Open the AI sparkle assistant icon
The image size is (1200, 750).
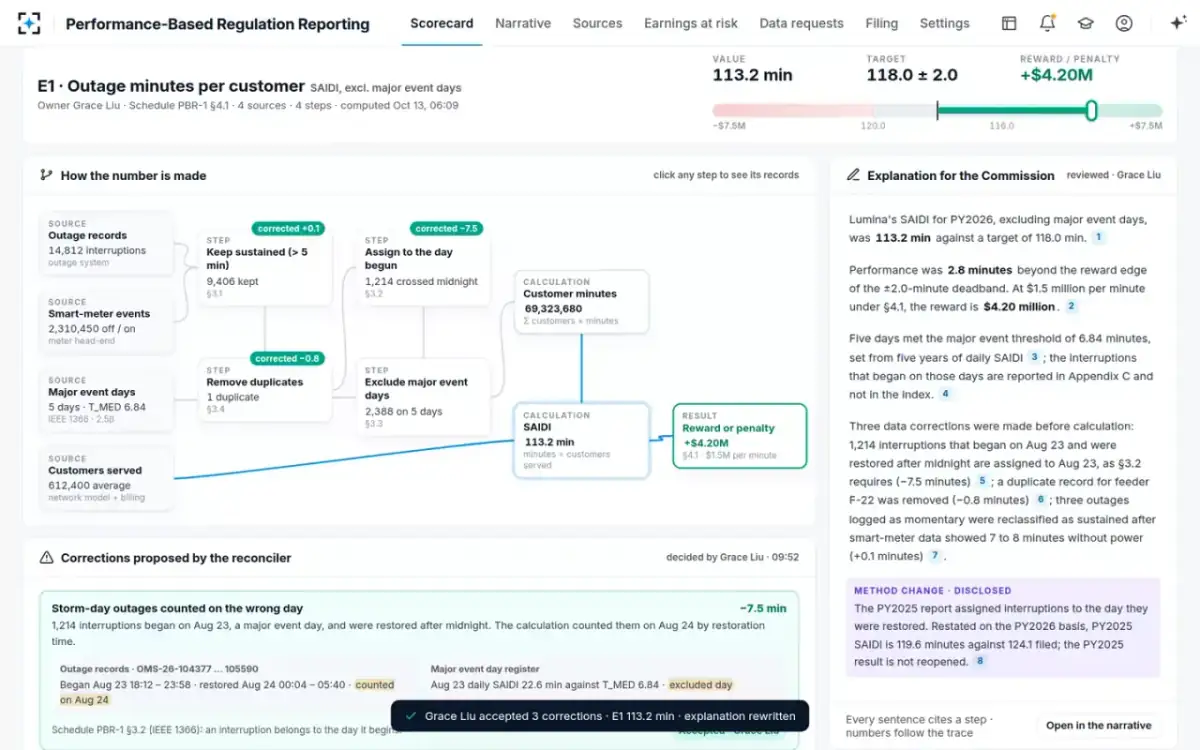[1177, 23]
